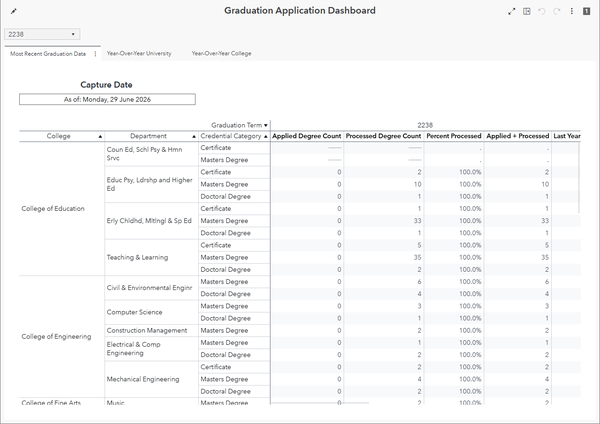
Task: Click the undo arrow icon
Action: pyautogui.click(x=542, y=11)
